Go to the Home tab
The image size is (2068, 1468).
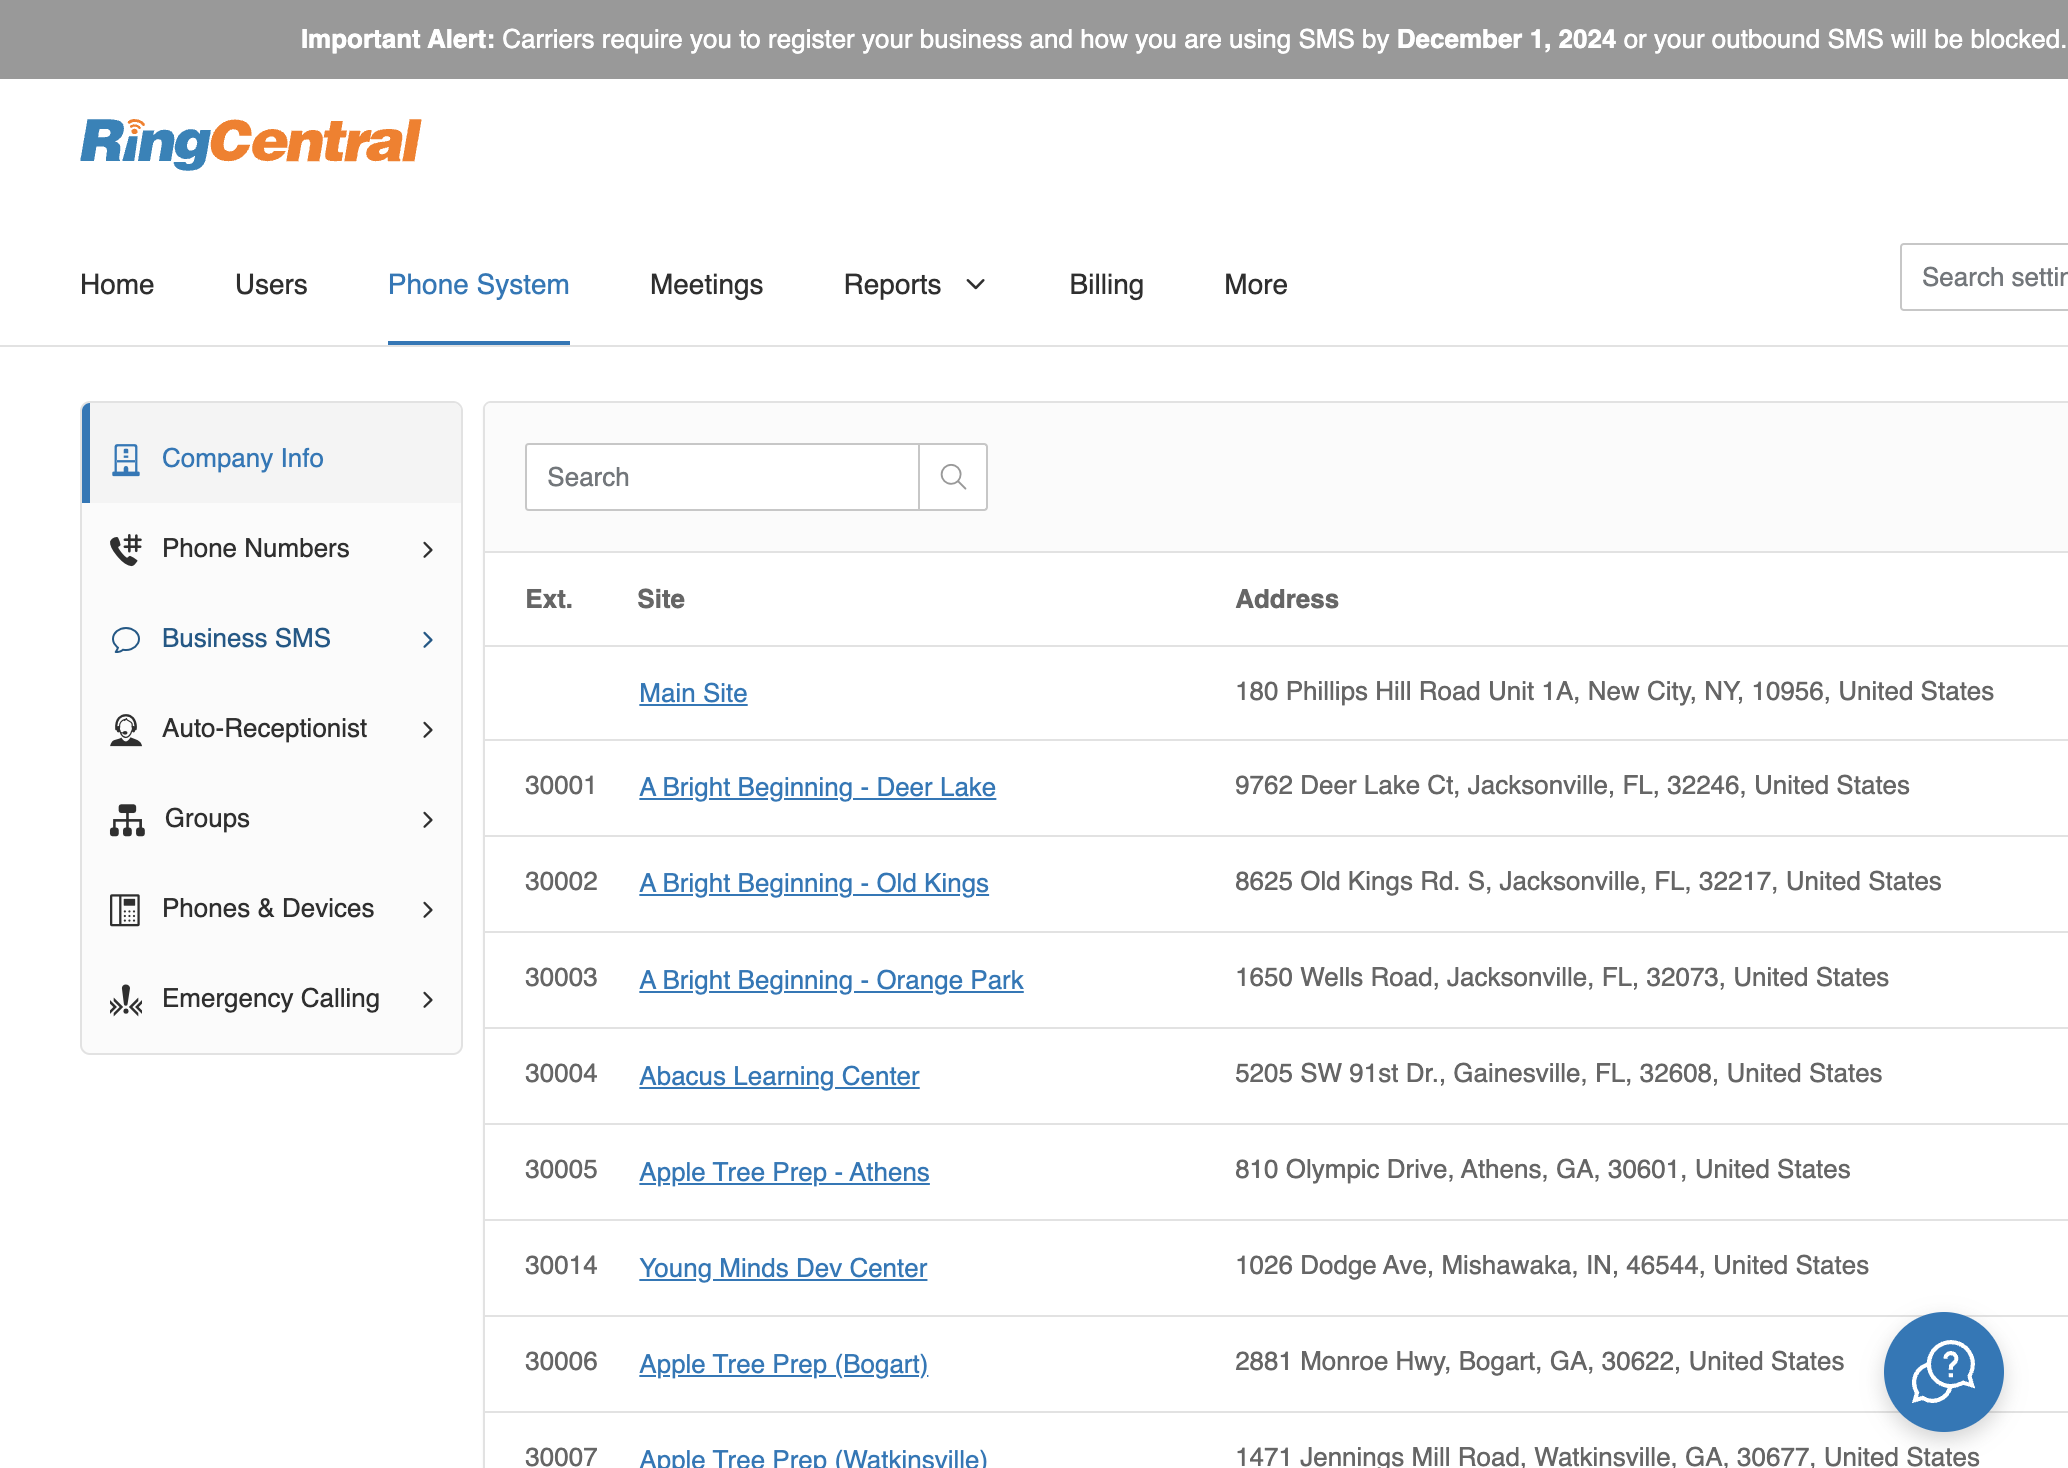point(117,285)
